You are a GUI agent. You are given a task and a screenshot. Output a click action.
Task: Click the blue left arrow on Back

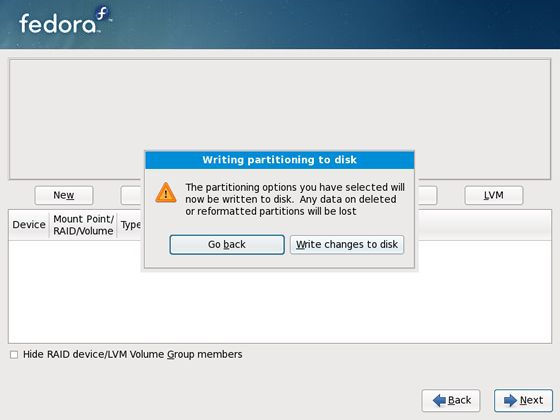[439, 400]
